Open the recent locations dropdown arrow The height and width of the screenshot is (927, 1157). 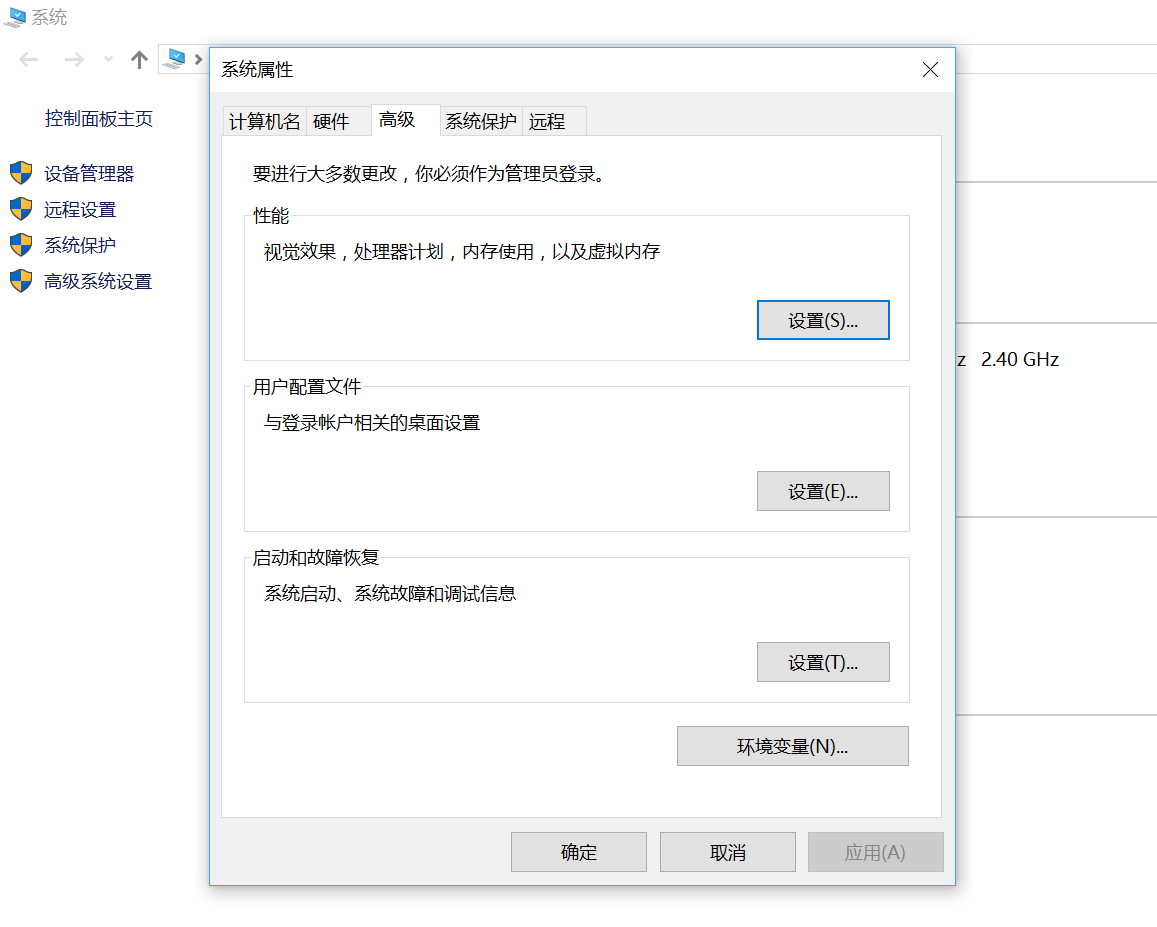tap(106, 59)
